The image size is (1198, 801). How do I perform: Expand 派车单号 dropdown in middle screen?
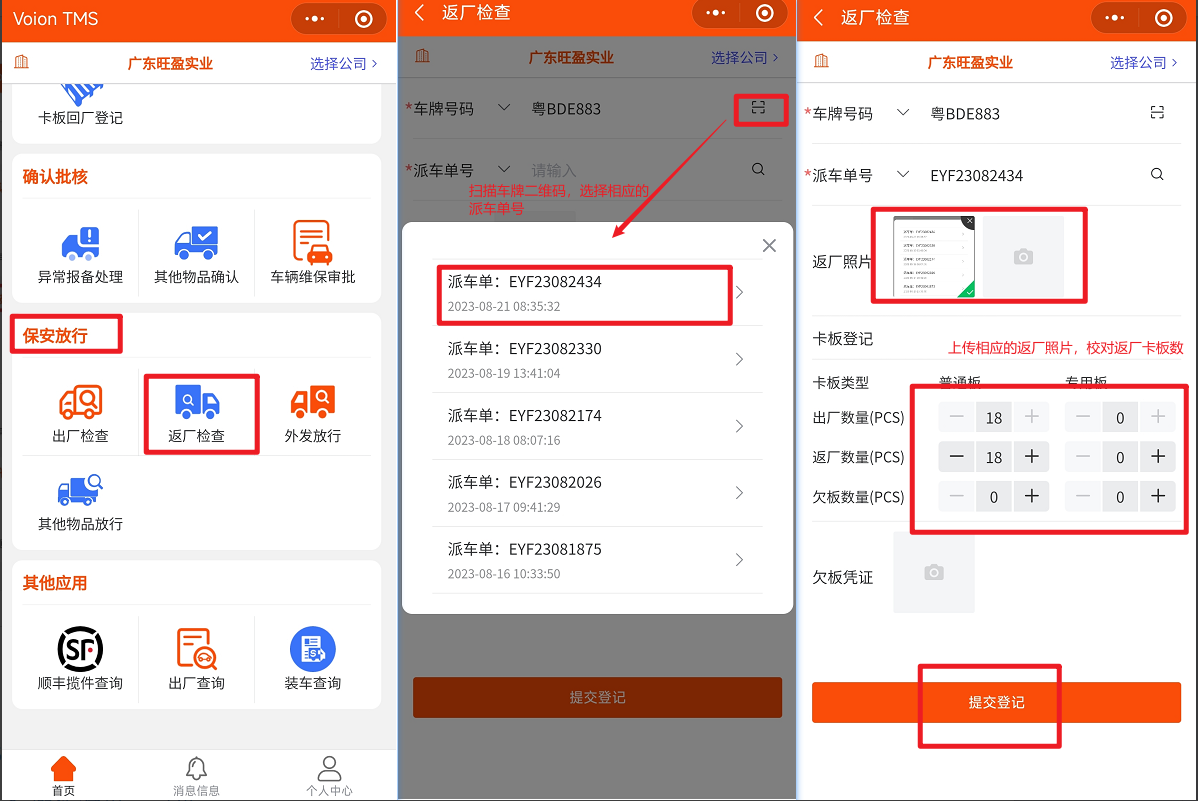coord(503,169)
